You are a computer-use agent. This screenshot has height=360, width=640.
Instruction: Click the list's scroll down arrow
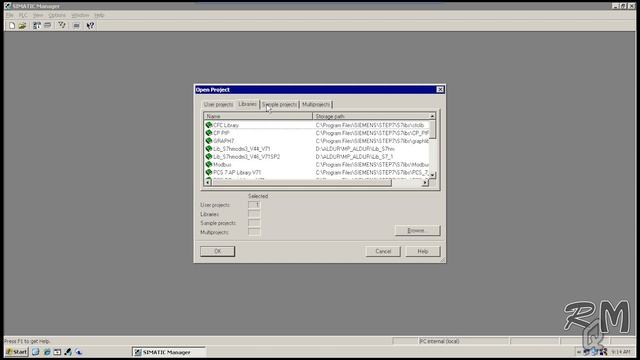pos(432,175)
